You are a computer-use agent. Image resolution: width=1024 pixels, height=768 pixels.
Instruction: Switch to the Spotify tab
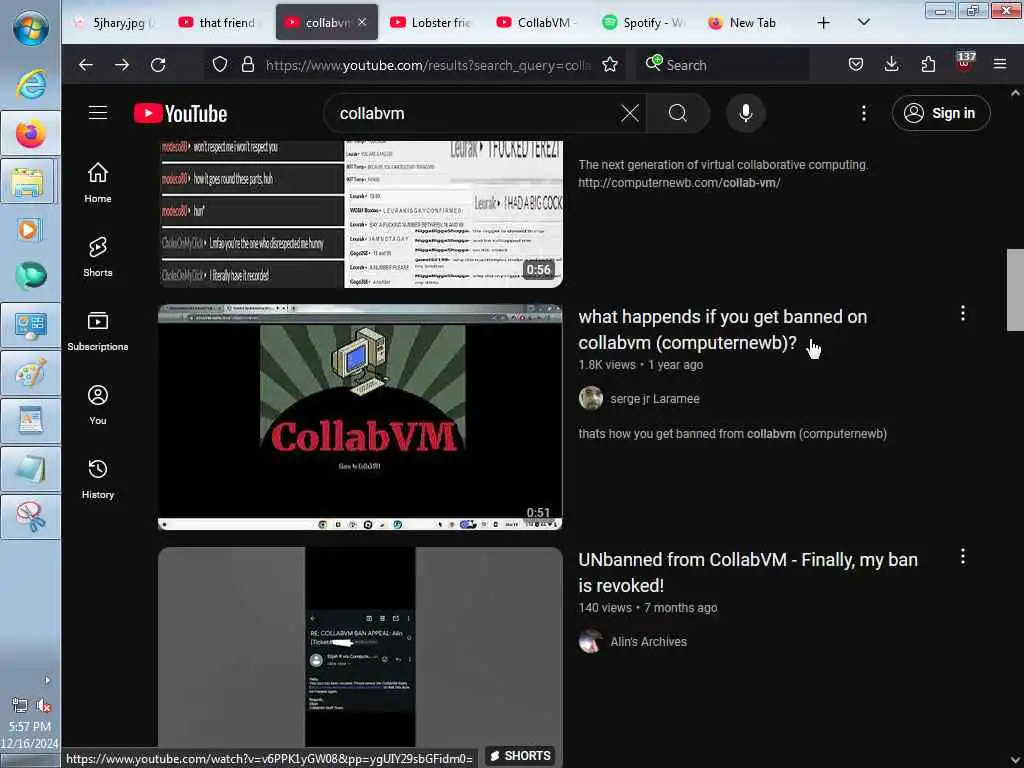[x=642, y=23]
